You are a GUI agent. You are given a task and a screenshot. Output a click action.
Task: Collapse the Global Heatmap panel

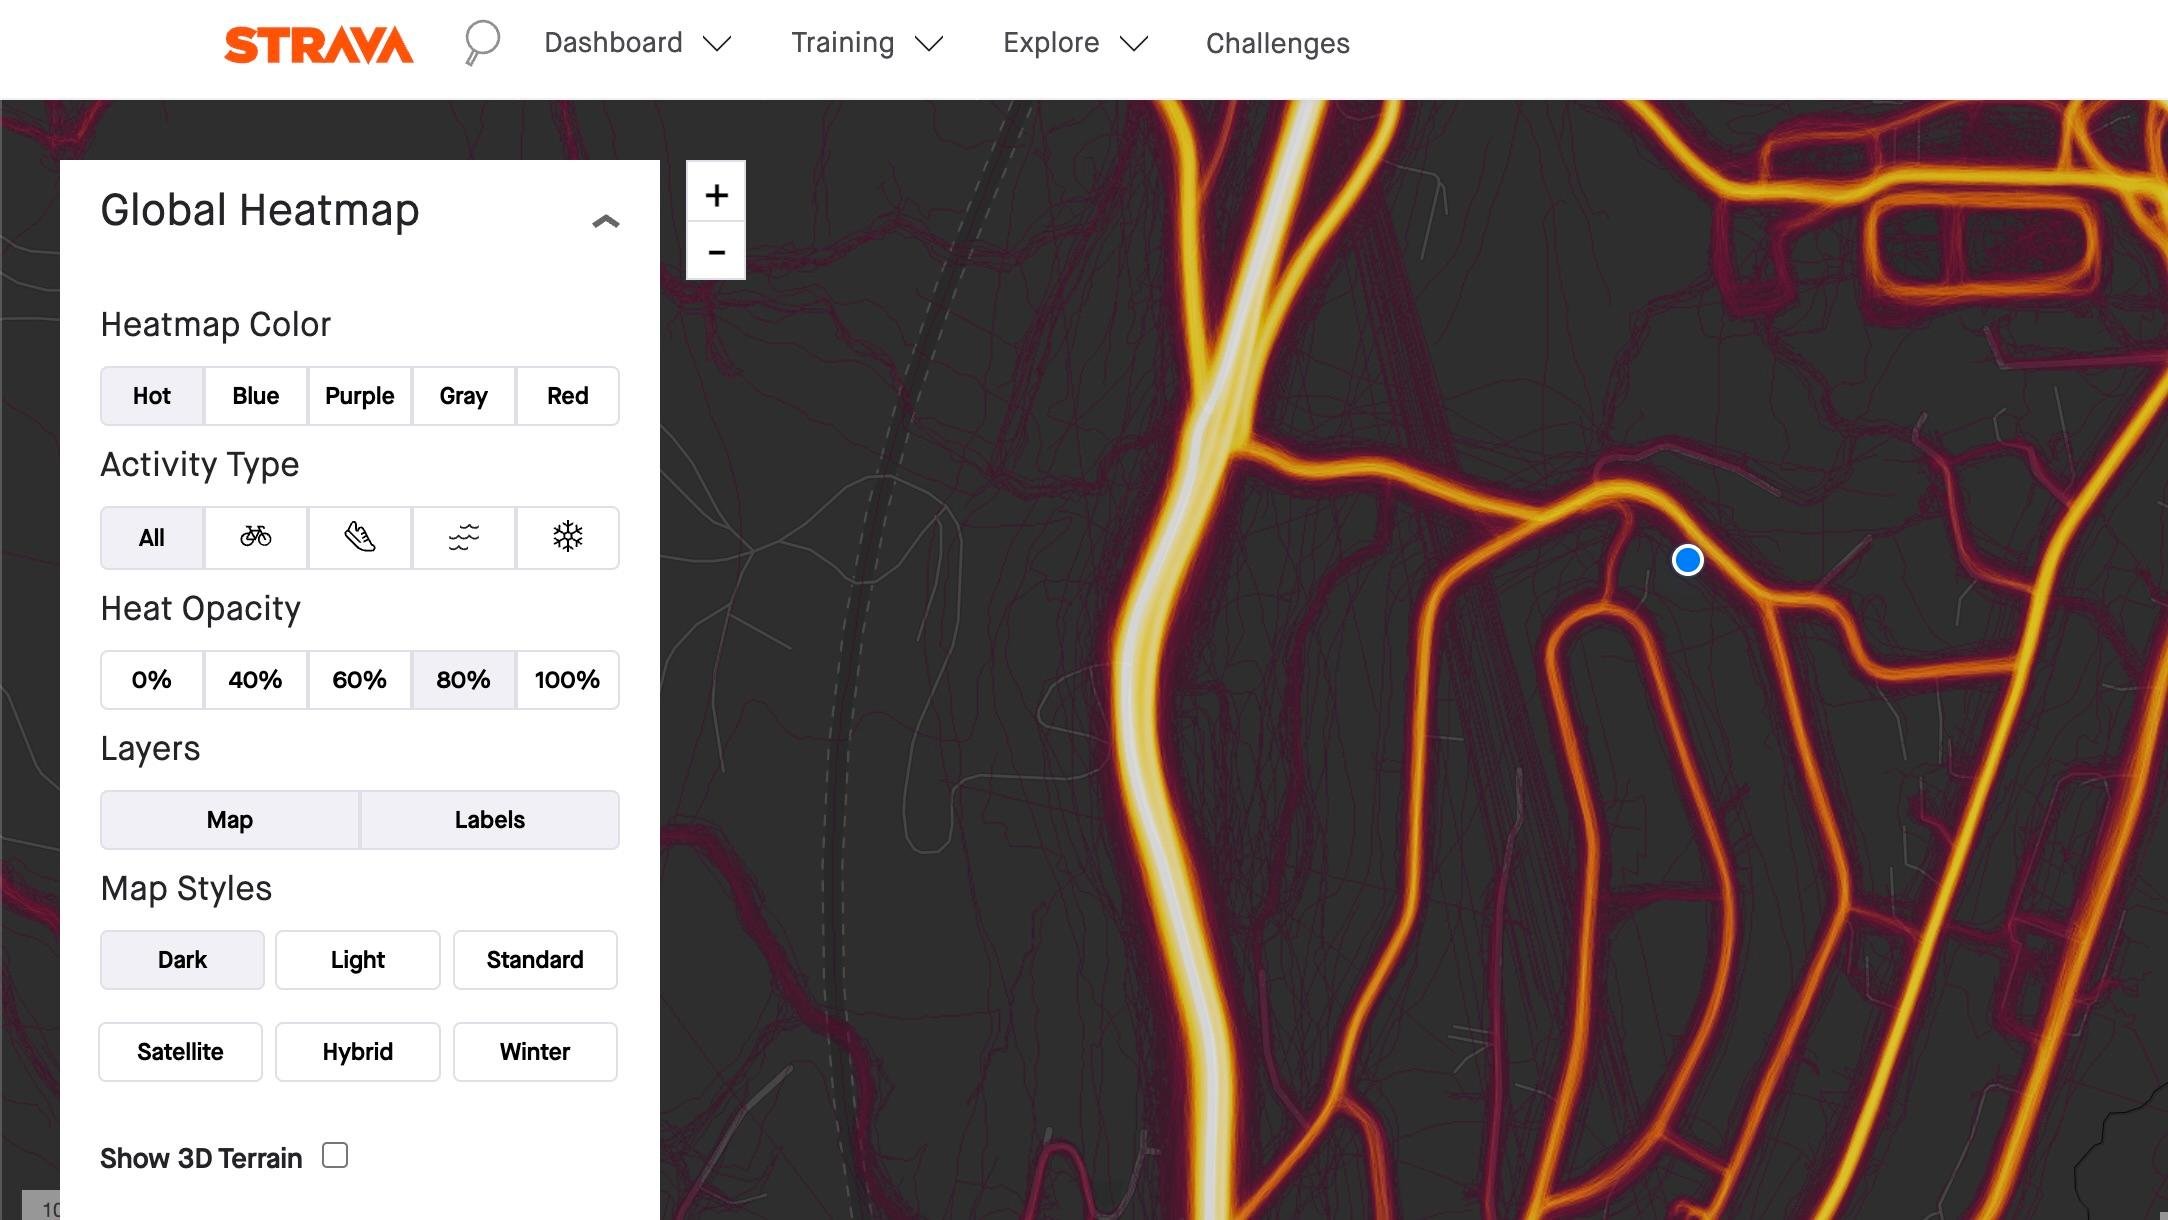[x=606, y=221]
